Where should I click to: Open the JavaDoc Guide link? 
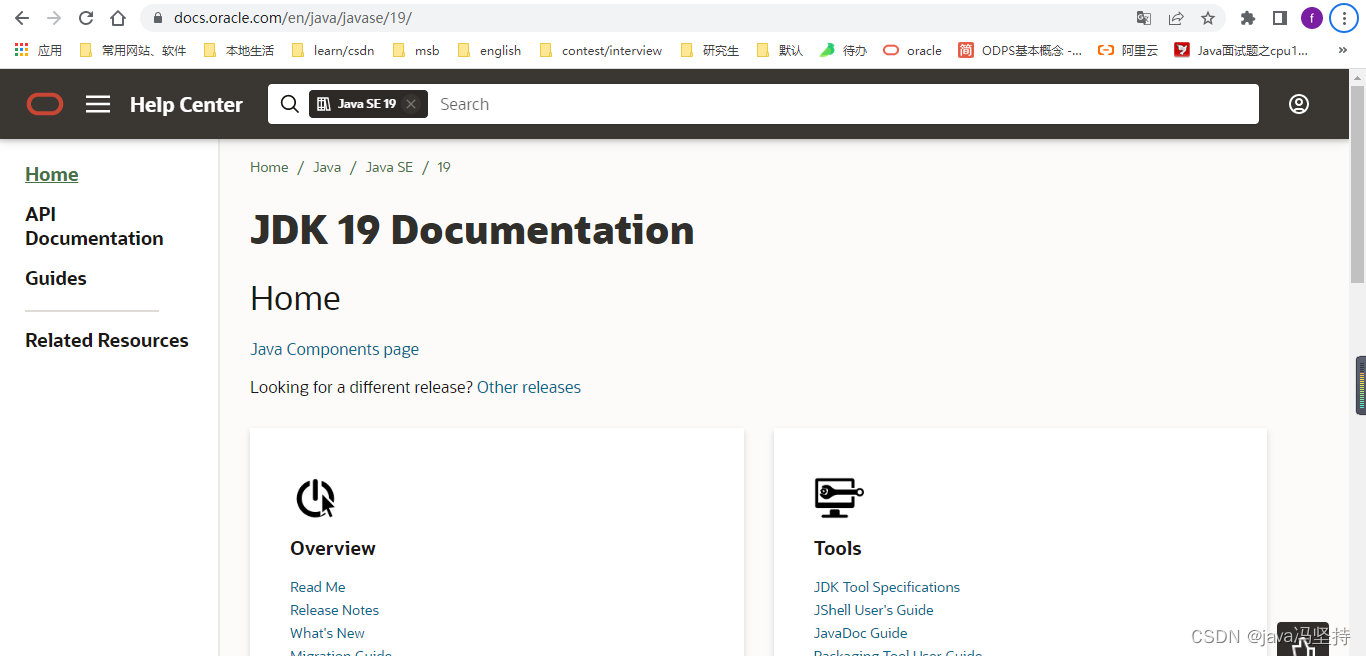(861, 633)
